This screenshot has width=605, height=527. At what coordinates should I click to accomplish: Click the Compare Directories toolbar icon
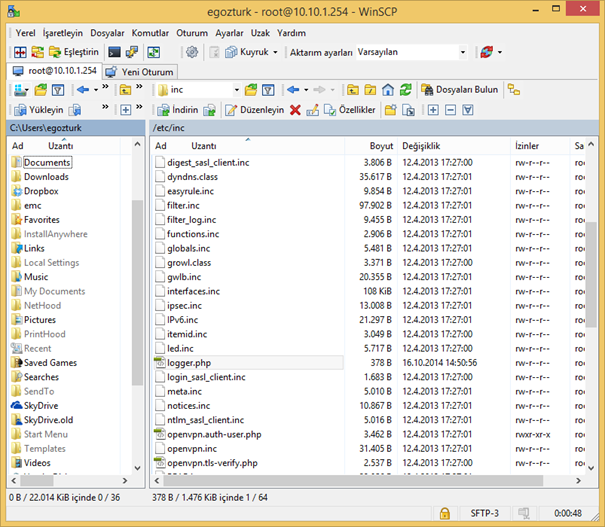click(x=20, y=52)
